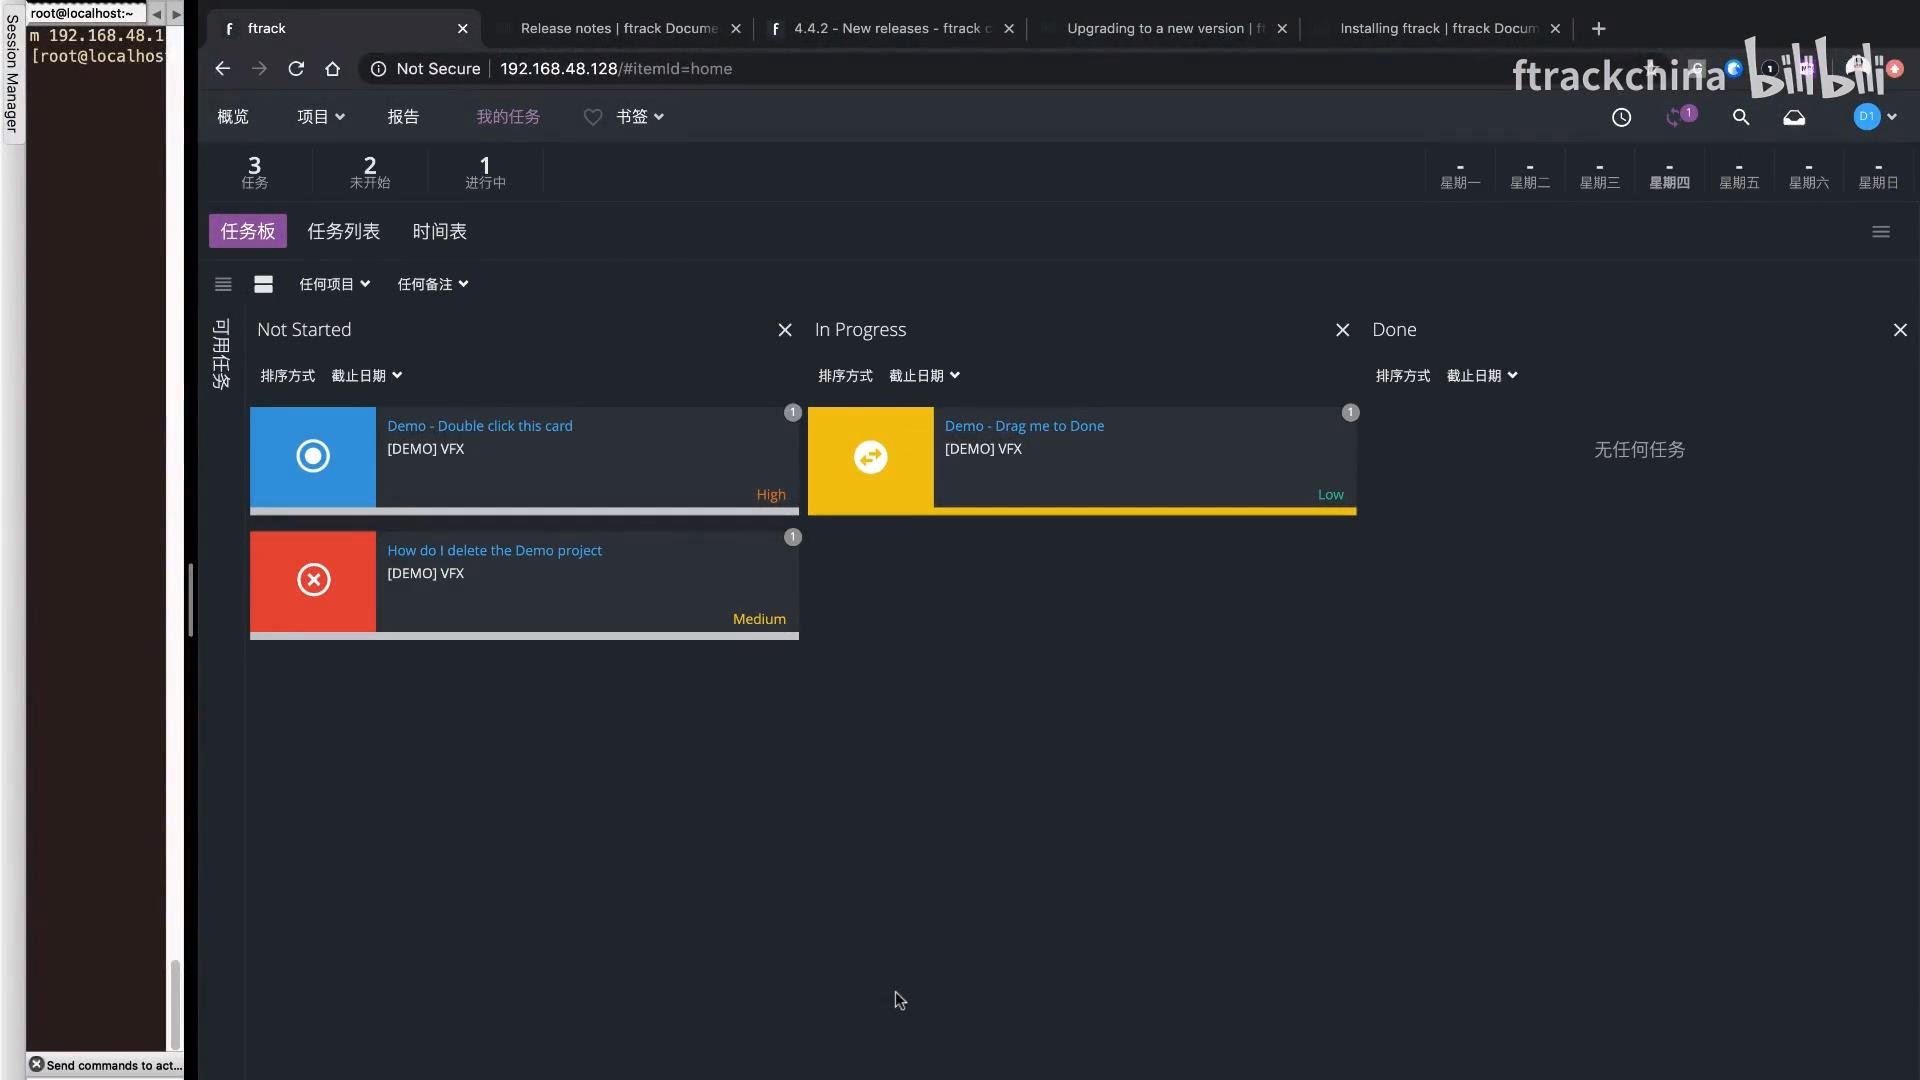Click red X status icon on delete Demo card
This screenshot has height=1080, width=1920.
pos(313,580)
